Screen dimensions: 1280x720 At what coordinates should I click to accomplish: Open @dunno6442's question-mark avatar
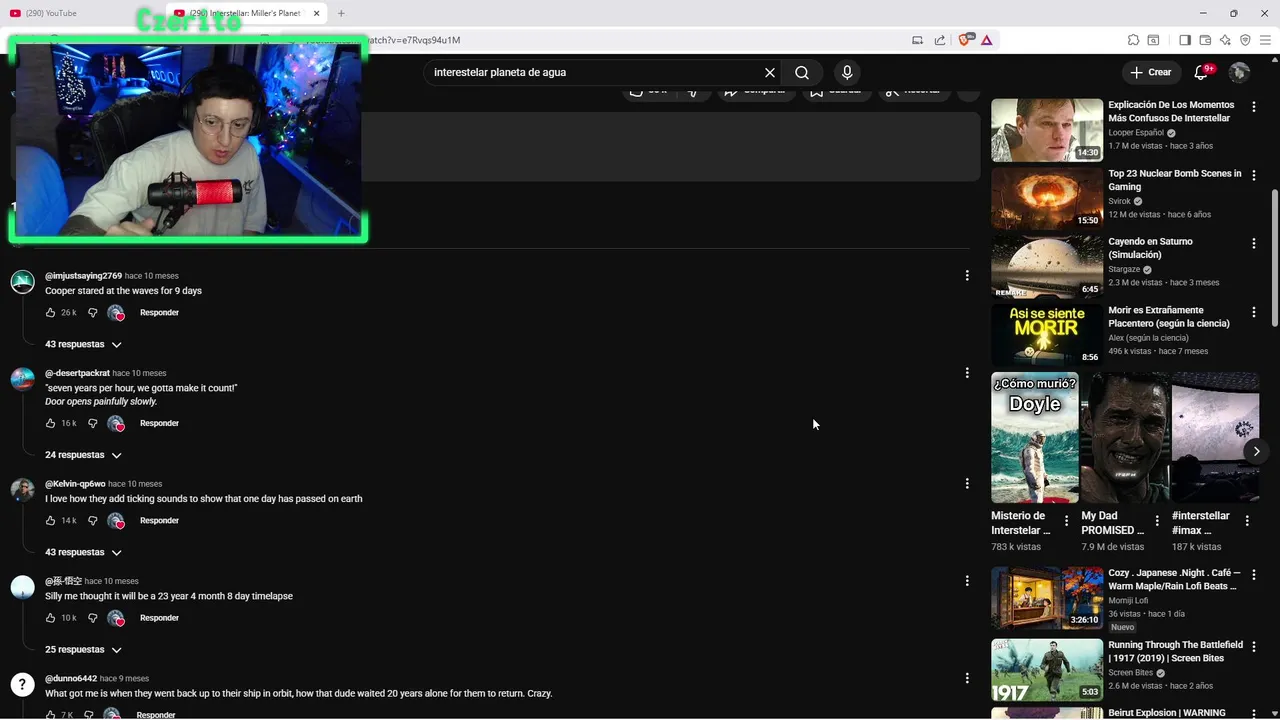click(x=22, y=685)
